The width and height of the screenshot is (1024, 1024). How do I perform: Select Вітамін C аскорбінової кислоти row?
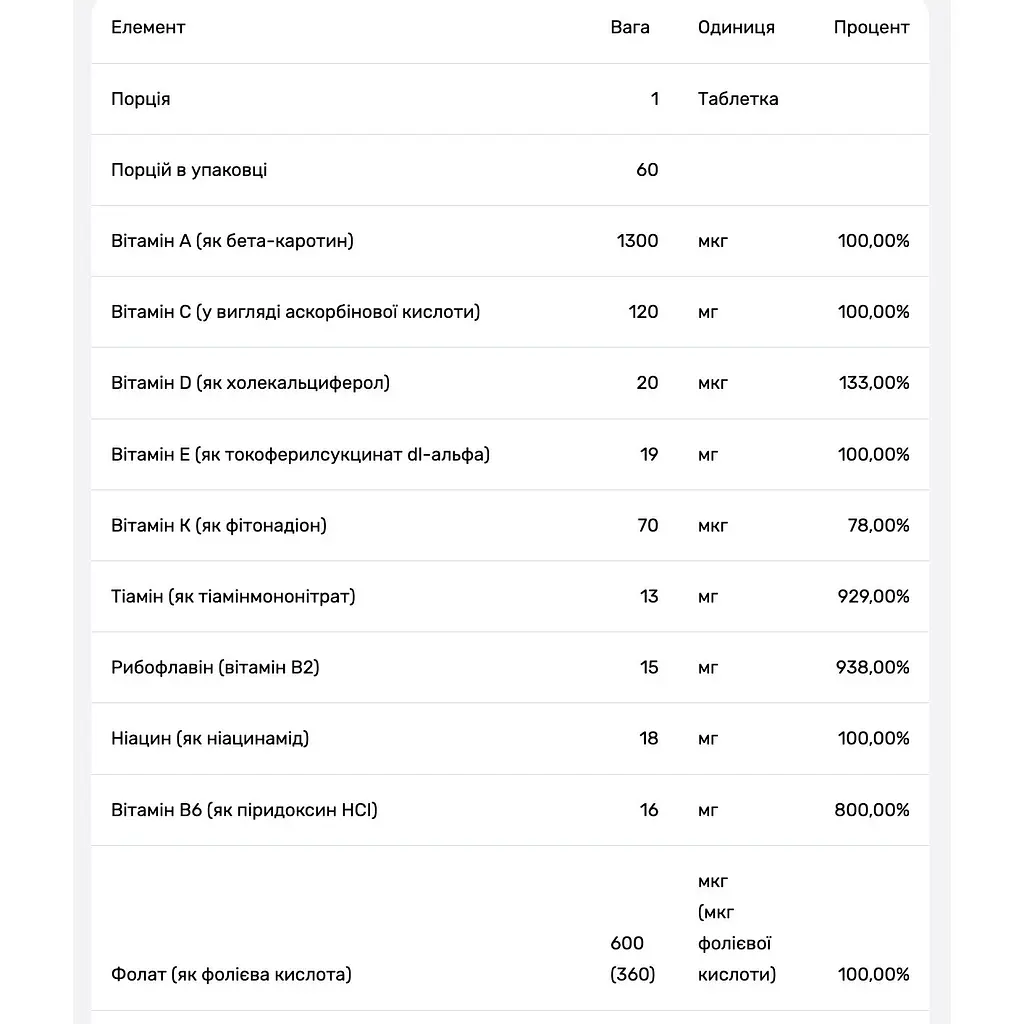(510, 312)
